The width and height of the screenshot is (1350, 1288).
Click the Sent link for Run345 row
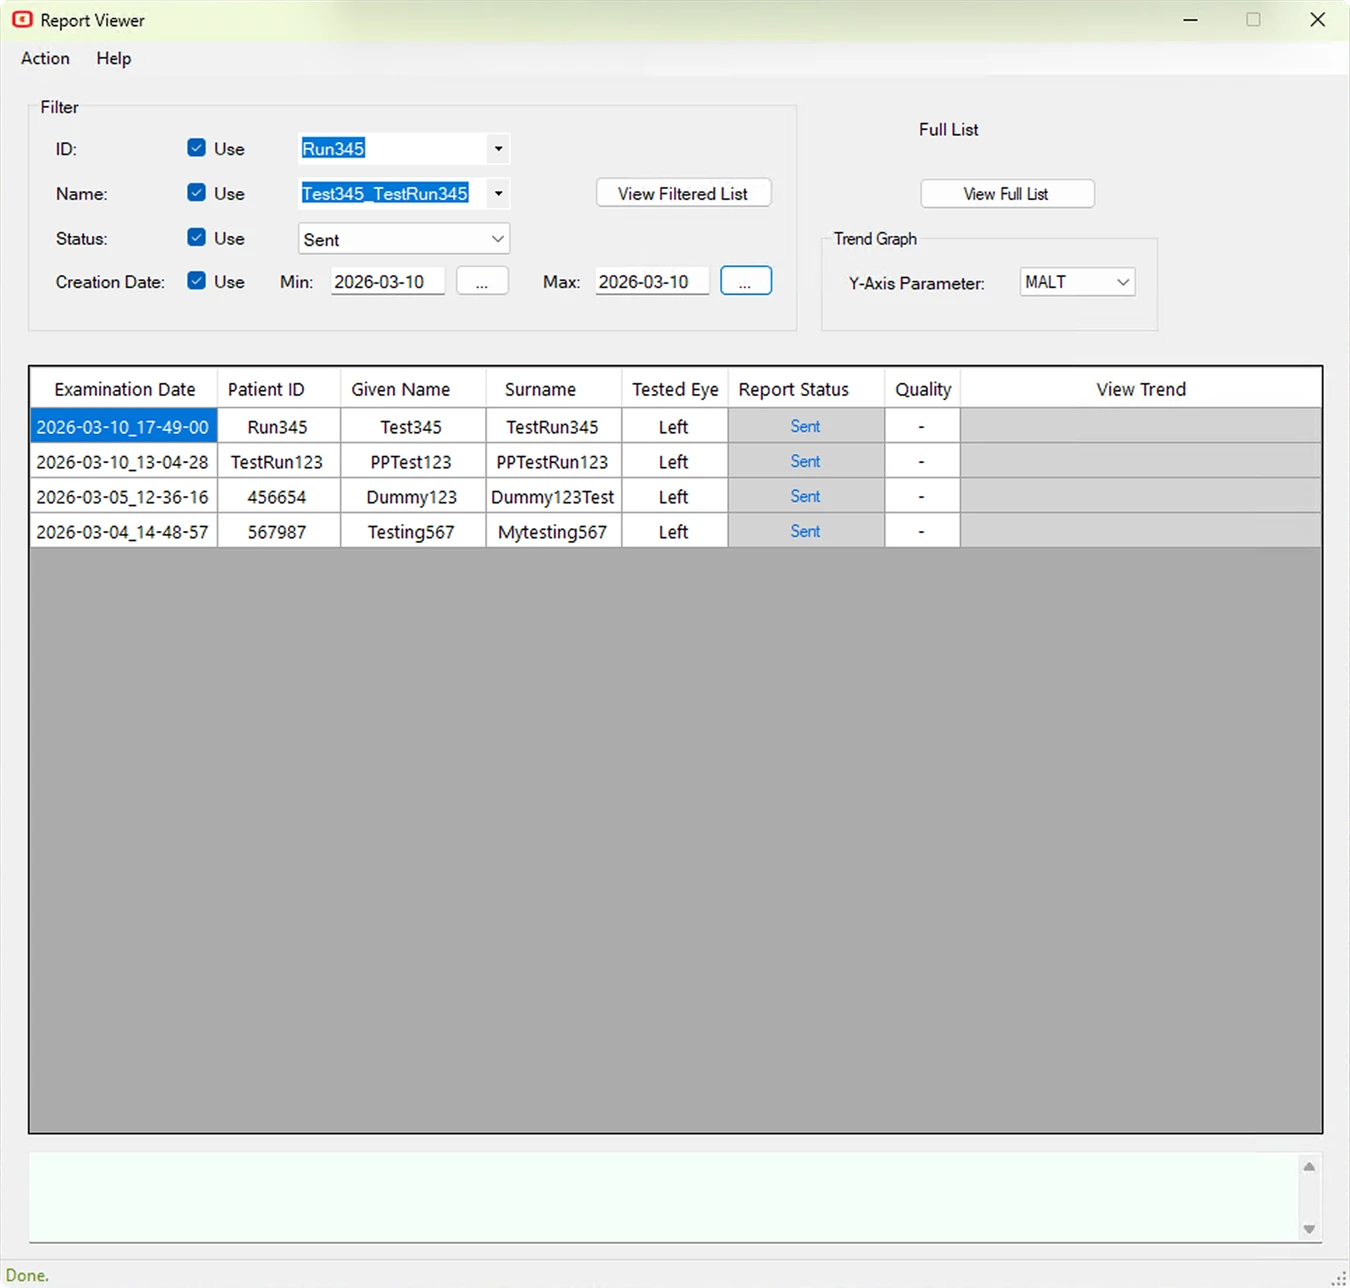805,426
